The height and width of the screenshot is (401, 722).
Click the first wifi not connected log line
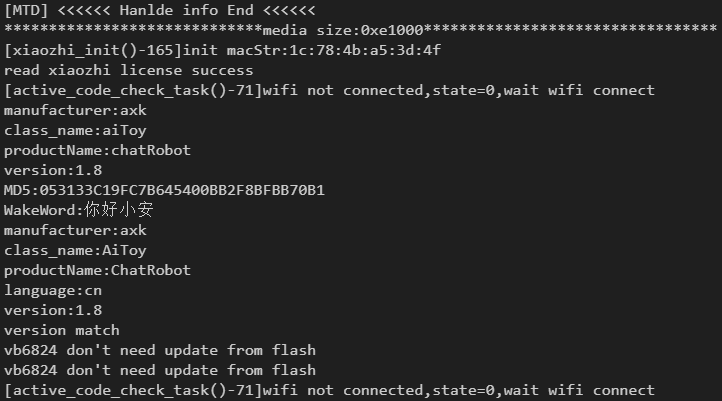tap(330, 90)
